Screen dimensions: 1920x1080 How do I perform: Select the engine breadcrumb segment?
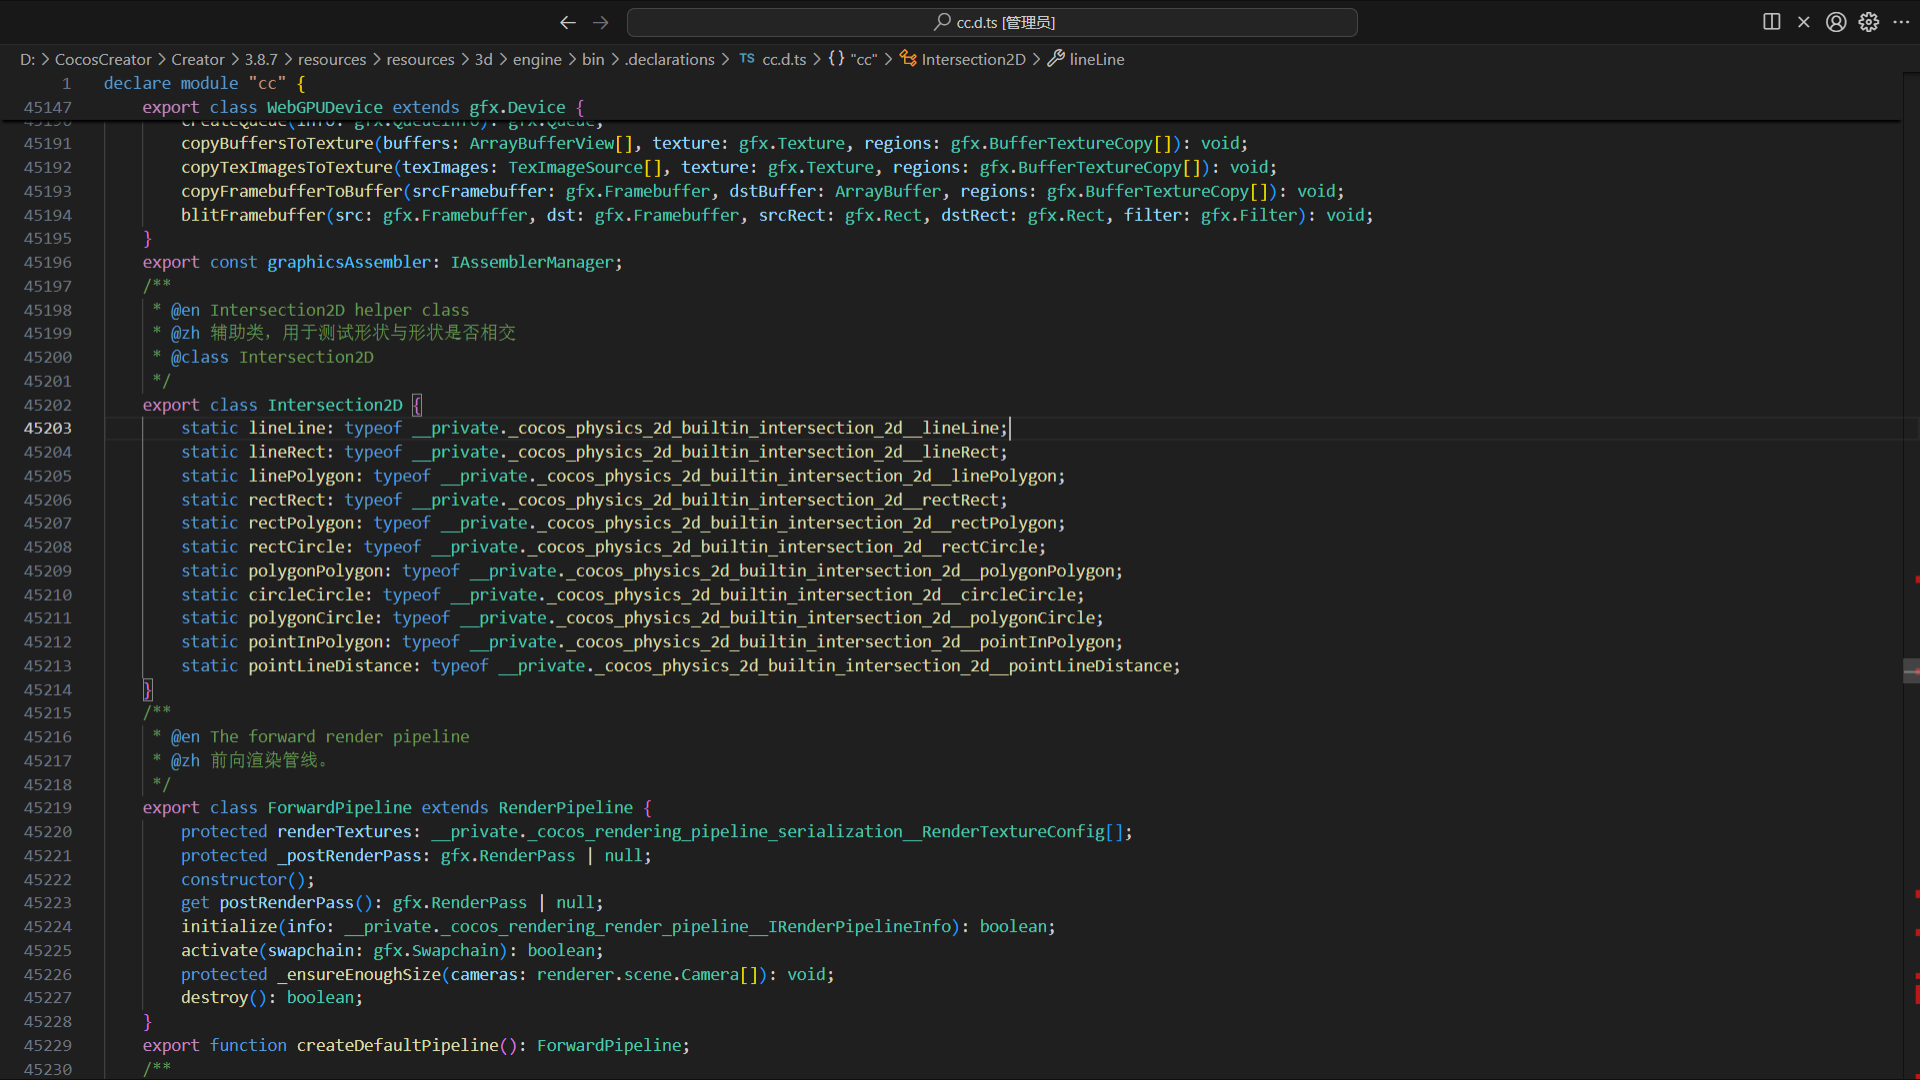tap(537, 59)
